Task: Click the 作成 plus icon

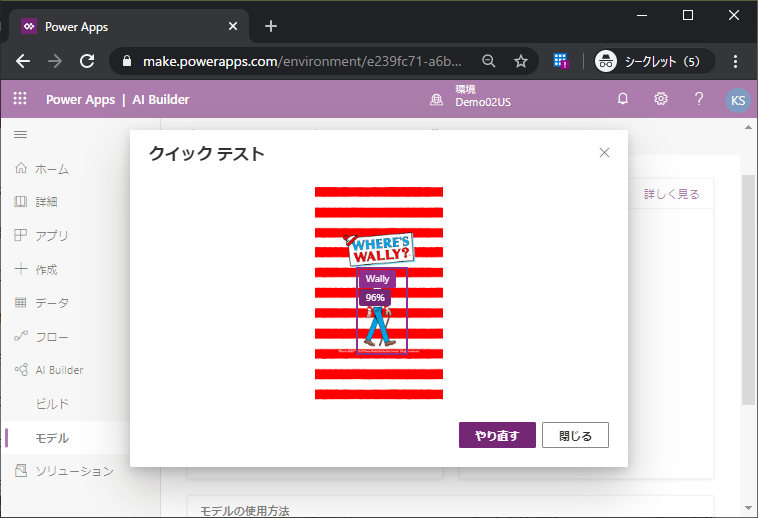Action: pos(21,269)
